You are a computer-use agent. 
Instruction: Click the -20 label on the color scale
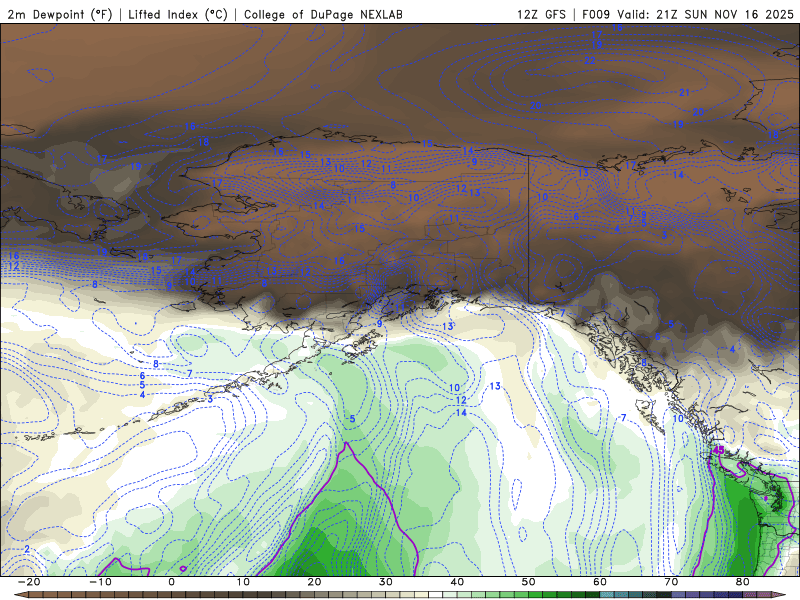coord(29,582)
